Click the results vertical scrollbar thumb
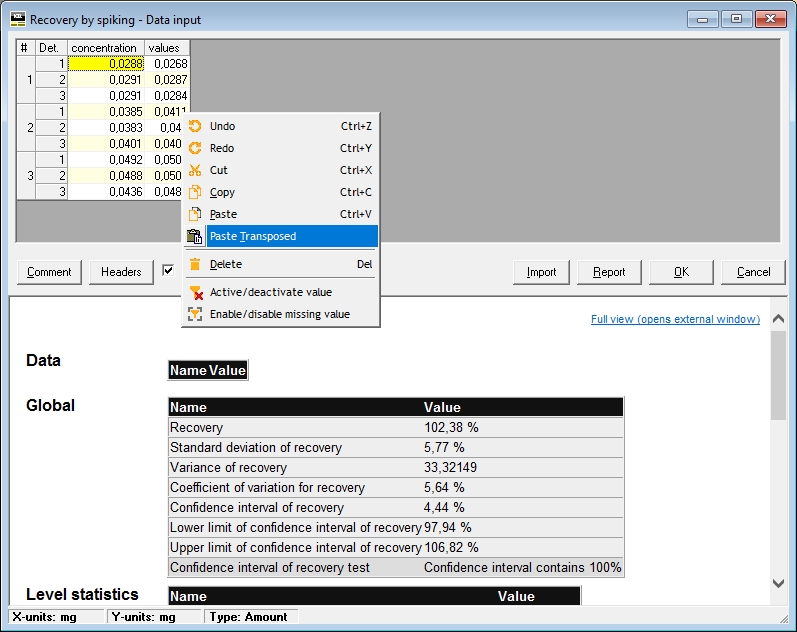Image resolution: width=797 pixels, height=632 pixels. point(778,375)
